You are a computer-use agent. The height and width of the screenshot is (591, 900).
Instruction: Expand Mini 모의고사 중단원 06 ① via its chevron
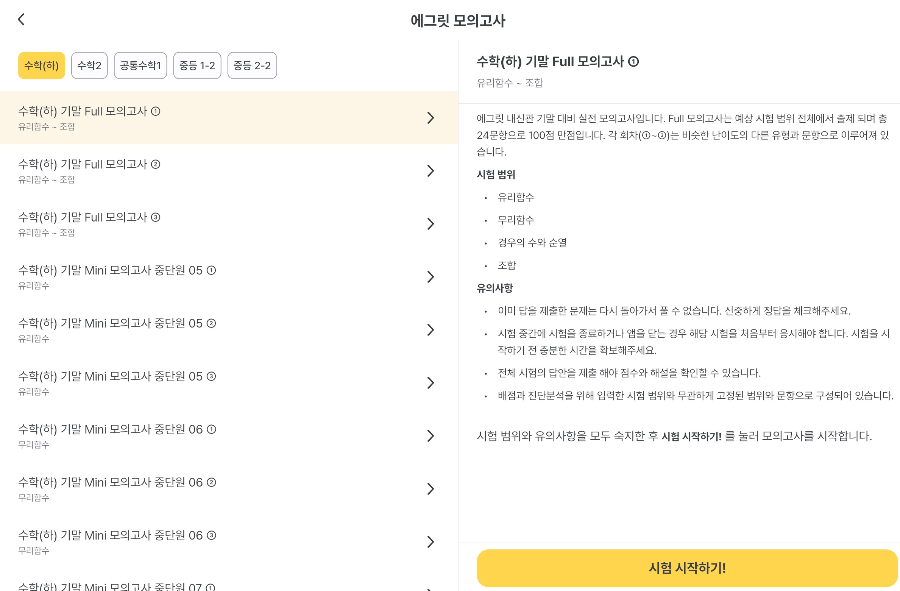click(430, 436)
